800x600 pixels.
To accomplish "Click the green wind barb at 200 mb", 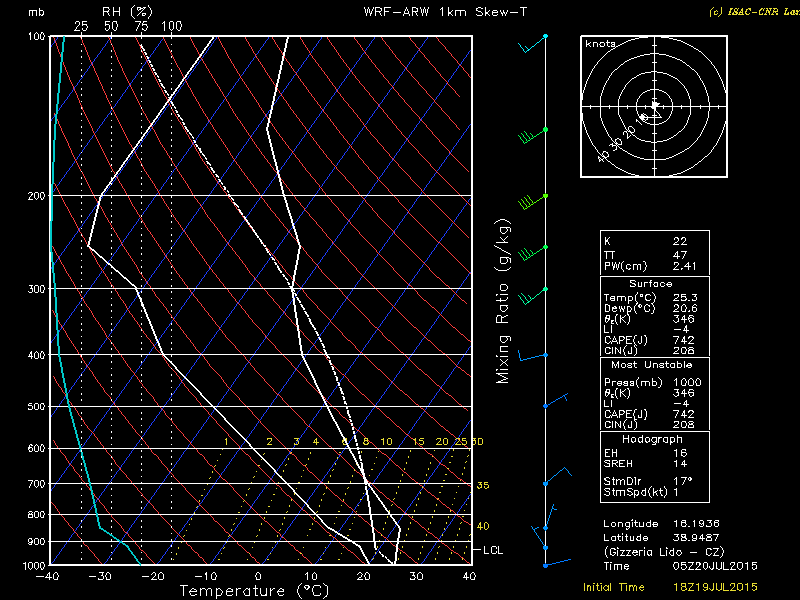I will pyautogui.click(x=533, y=201).
